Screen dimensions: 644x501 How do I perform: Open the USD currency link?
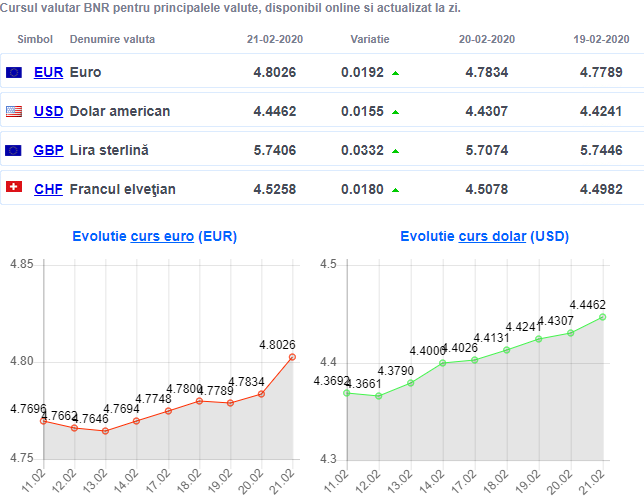[48, 111]
